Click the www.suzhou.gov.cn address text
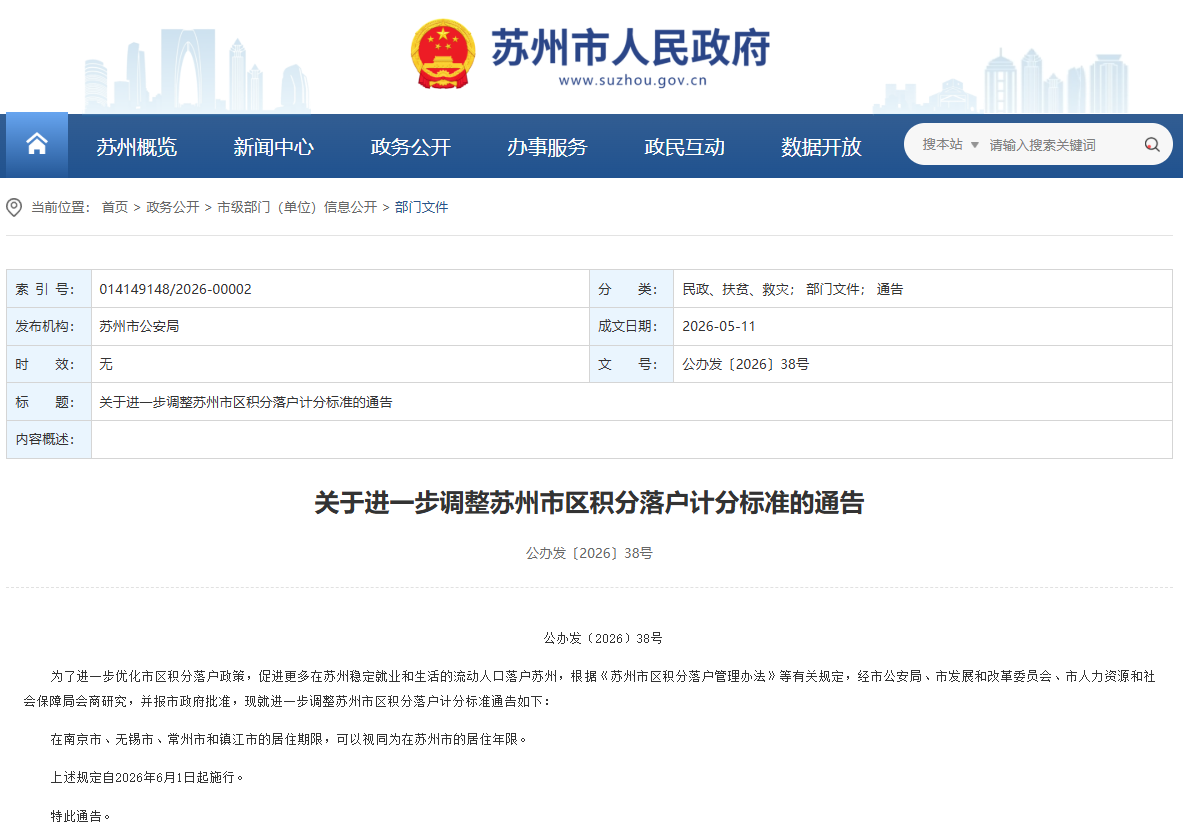Viewport: 1183px width, 834px height. [x=632, y=80]
